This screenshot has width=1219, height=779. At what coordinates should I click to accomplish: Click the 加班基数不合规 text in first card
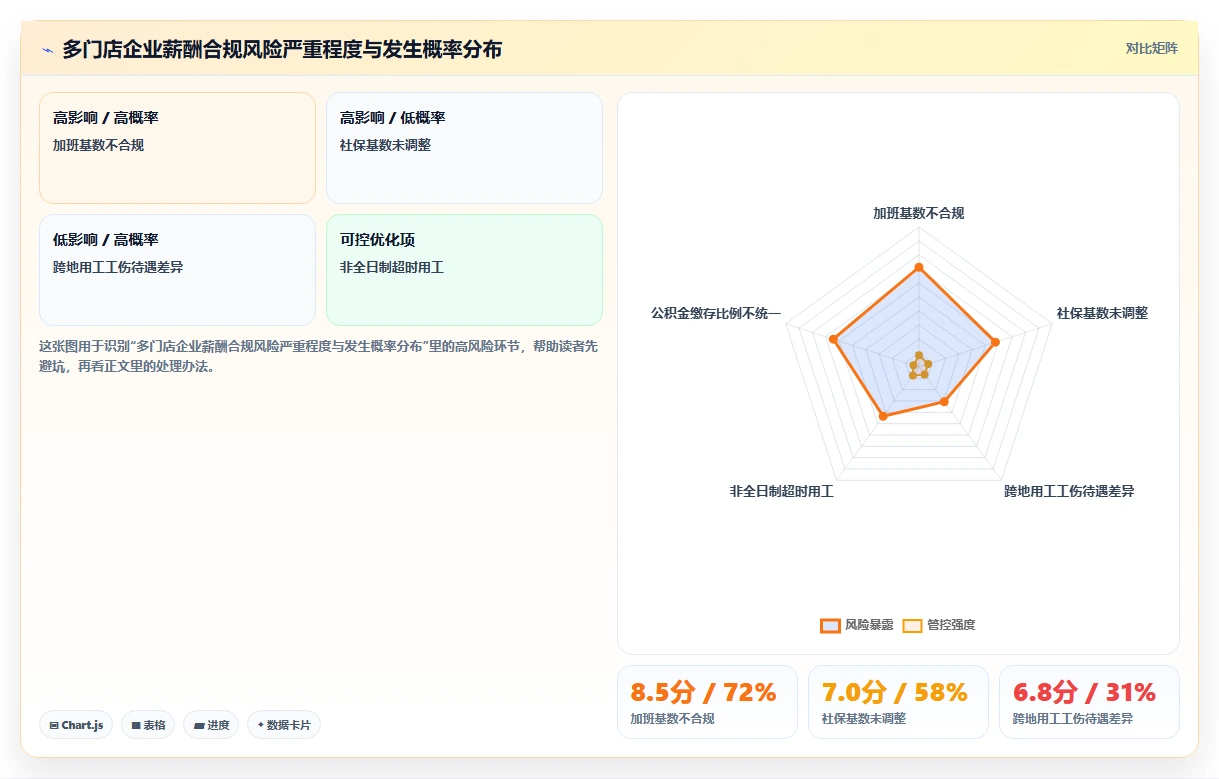click(98, 145)
